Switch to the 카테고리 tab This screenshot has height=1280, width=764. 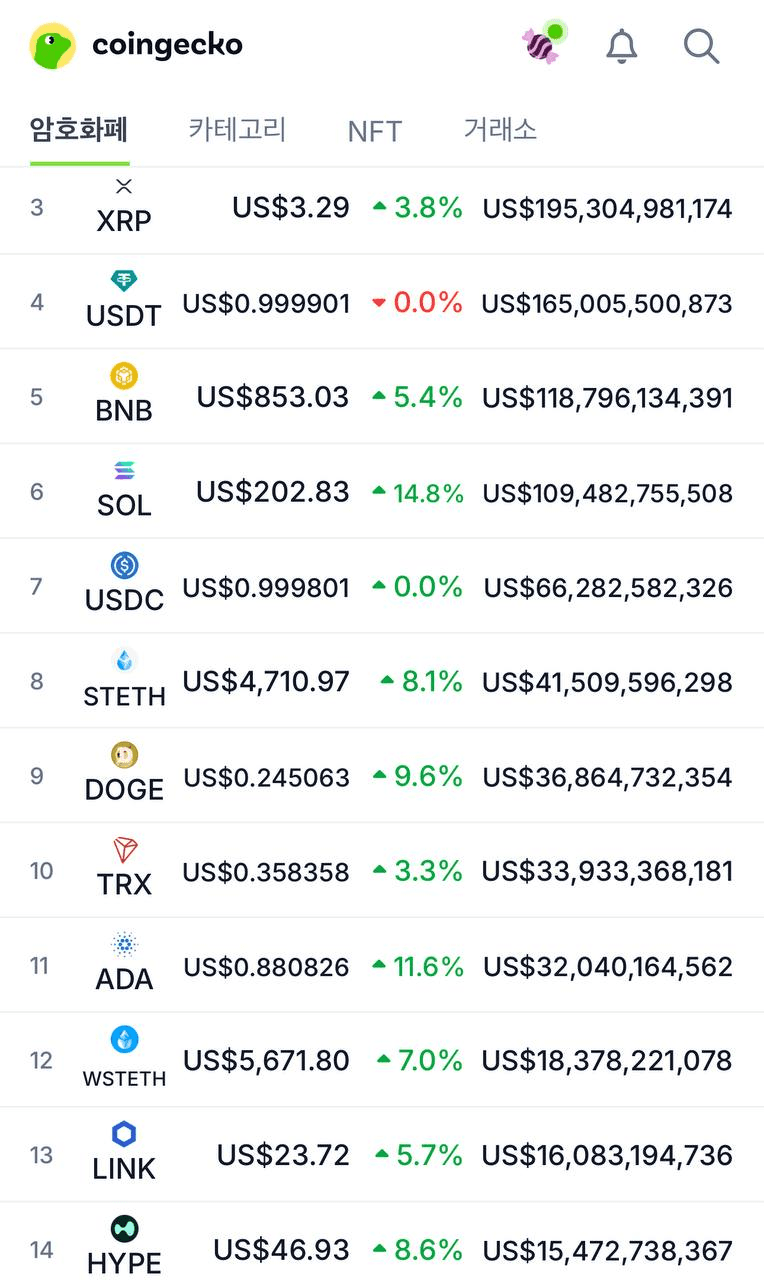[238, 129]
